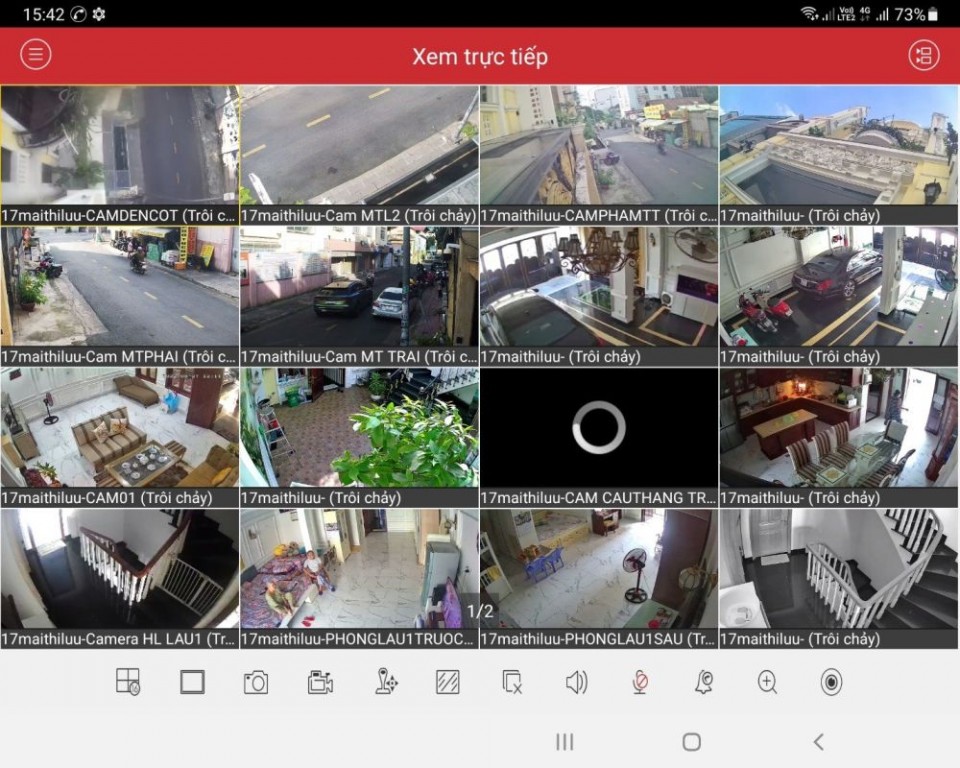Change the window division layout

coord(128,681)
